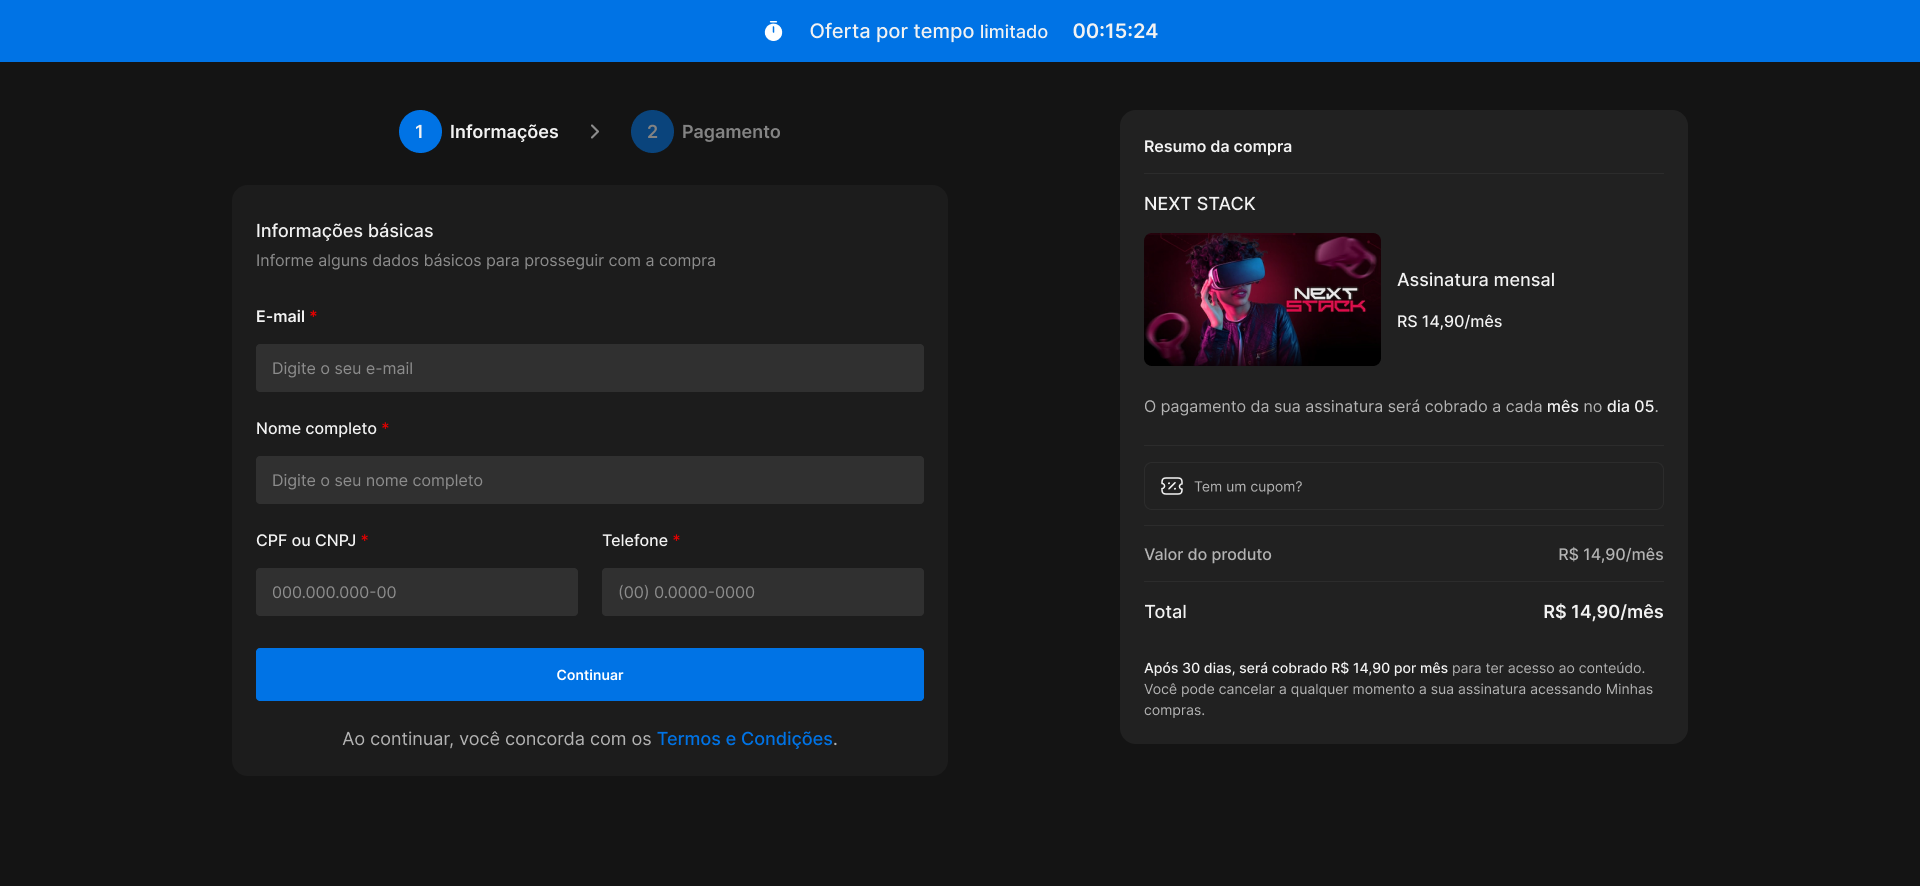This screenshot has height=886, width=1920.
Task: Expand the Tem um cupom? field
Action: [x=1404, y=486]
